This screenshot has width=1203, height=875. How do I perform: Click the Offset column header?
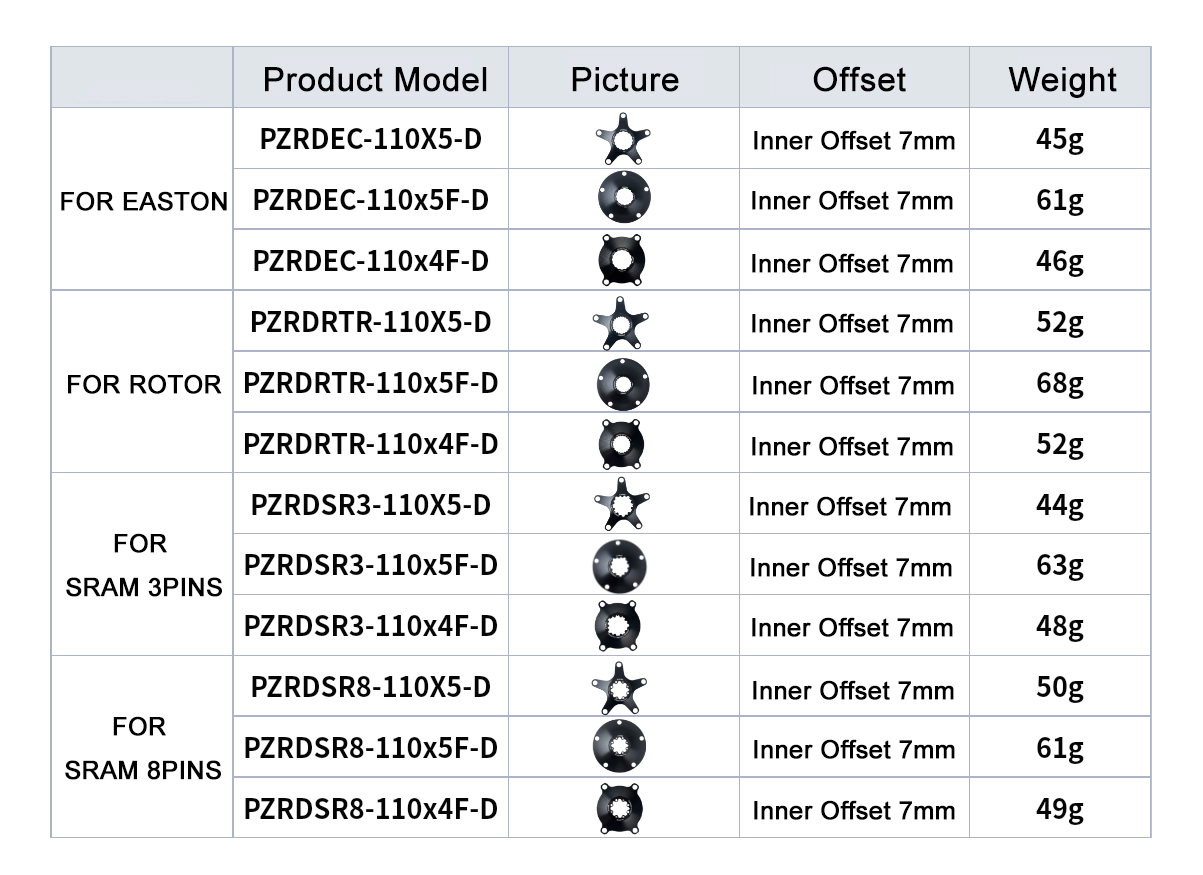pos(859,79)
